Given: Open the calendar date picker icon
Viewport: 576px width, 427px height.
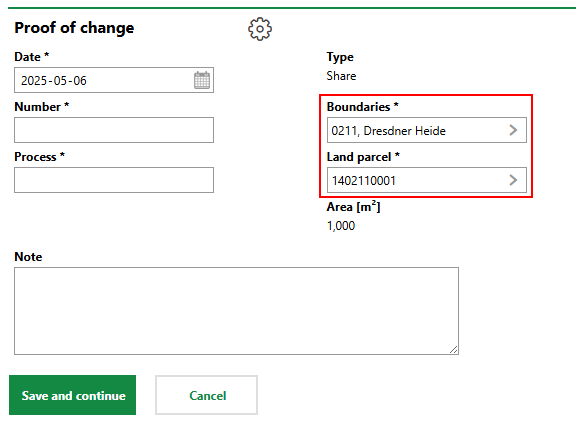Looking at the screenshot, I should [202, 80].
